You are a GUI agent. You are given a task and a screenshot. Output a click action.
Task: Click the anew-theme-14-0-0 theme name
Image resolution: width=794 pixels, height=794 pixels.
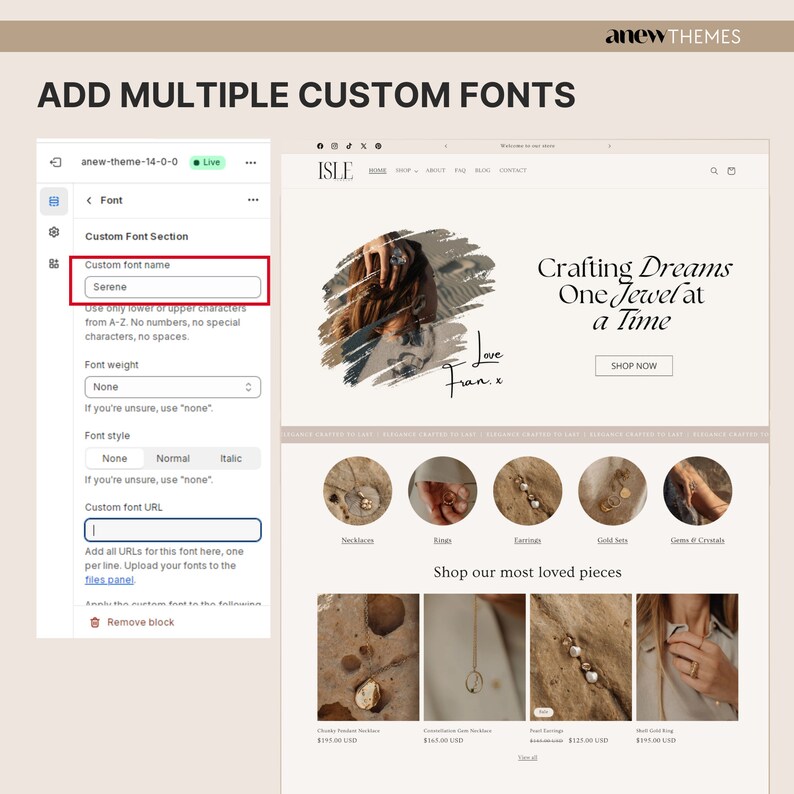[130, 162]
